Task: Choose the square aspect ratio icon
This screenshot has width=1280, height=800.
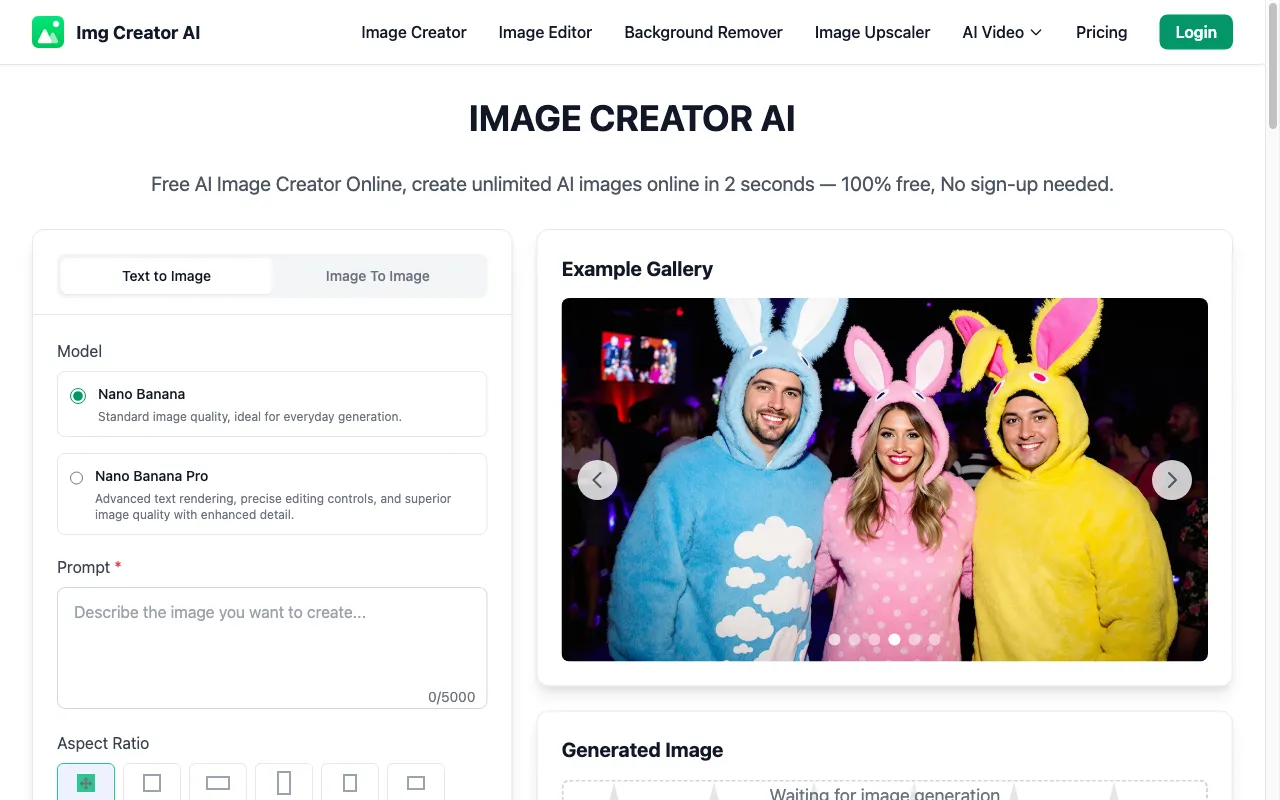Action: [x=152, y=783]
